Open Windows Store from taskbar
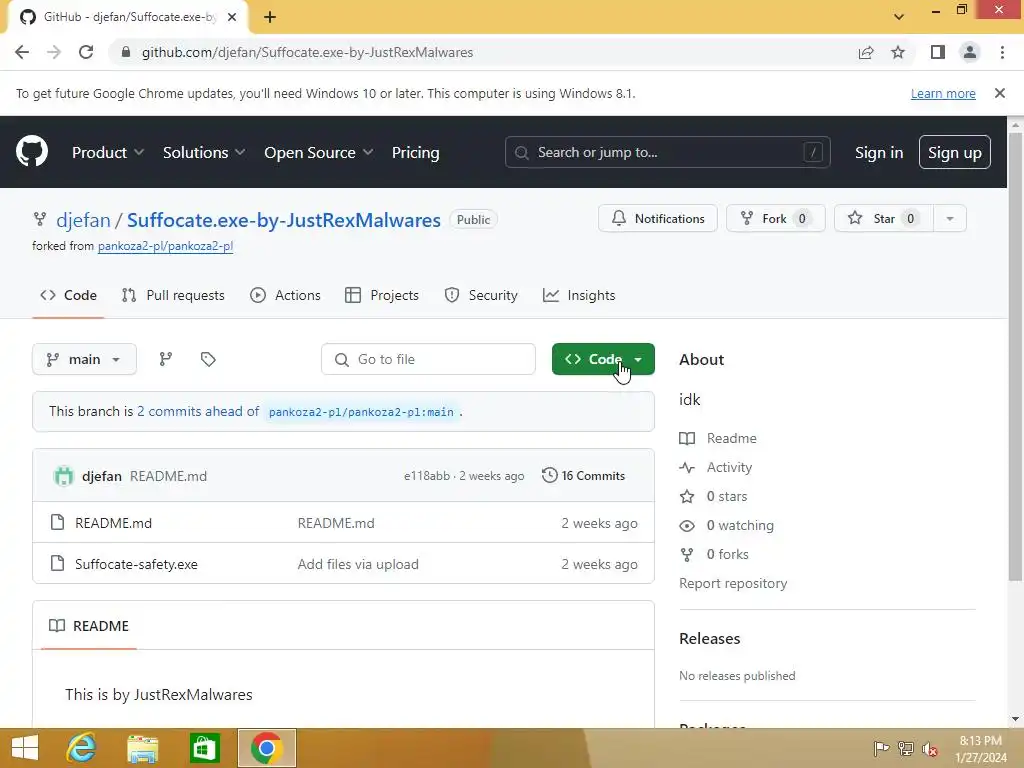Viewport: 1024px width, 768px height. (x=204, y=748)
